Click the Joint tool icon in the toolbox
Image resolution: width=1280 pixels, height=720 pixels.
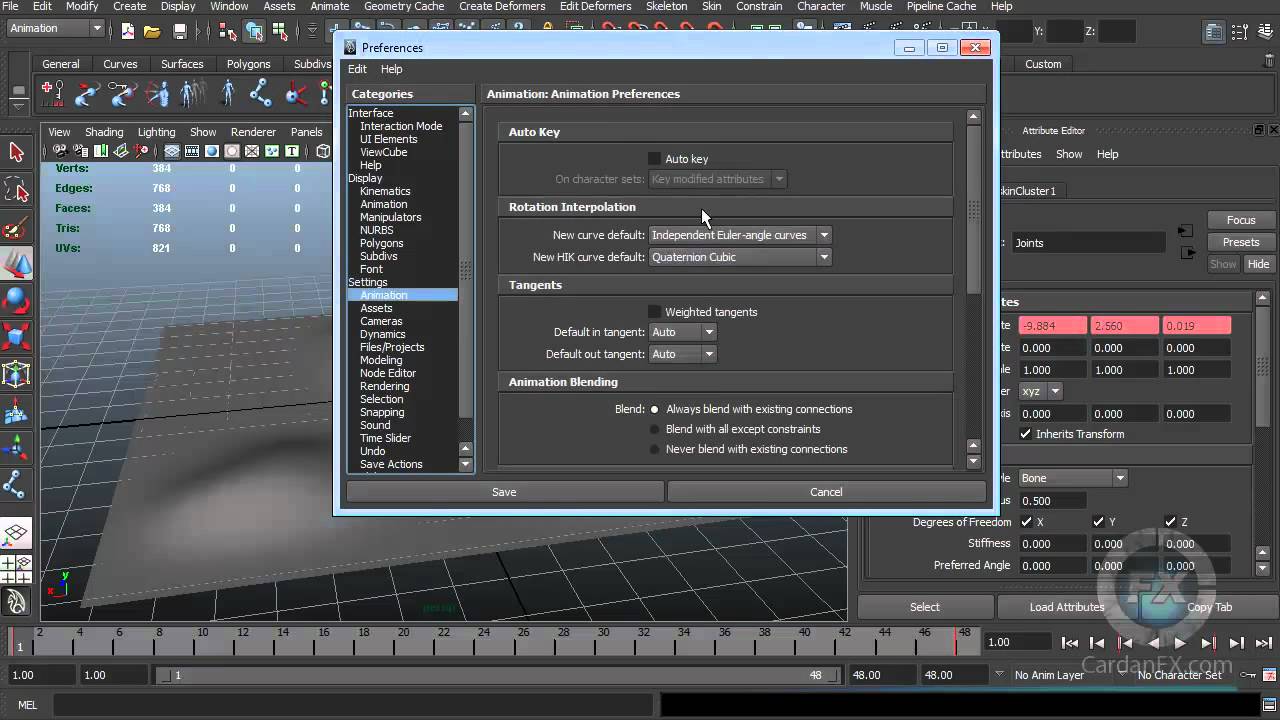click(16, 485)
